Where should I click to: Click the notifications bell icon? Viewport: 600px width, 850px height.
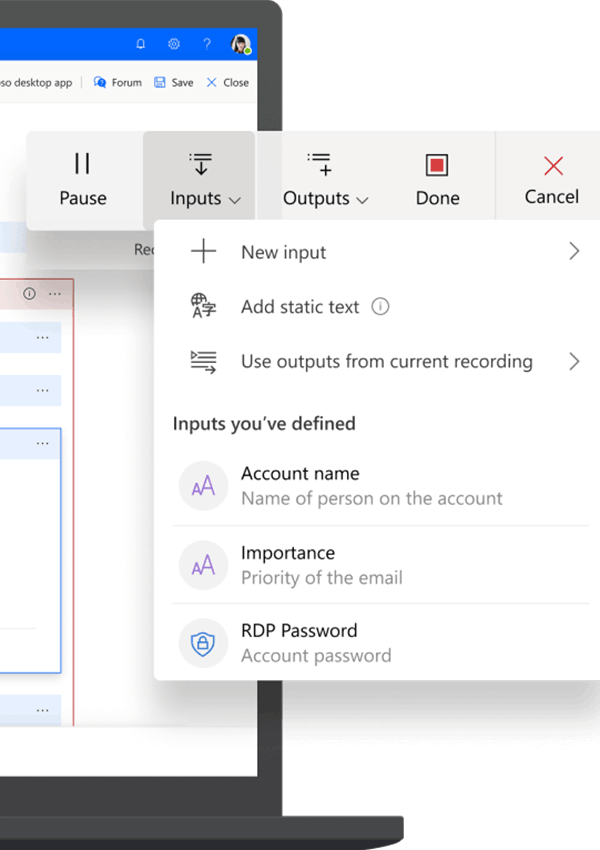click(x=141, y=44)
